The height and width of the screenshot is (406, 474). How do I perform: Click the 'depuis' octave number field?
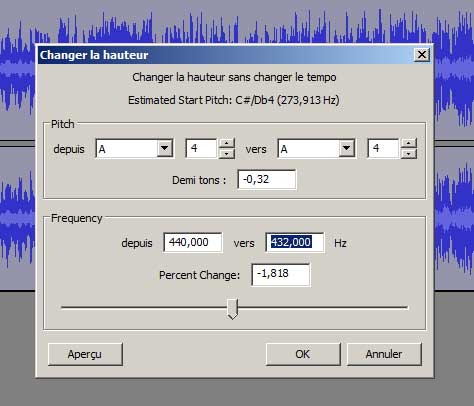pos(202,148)
